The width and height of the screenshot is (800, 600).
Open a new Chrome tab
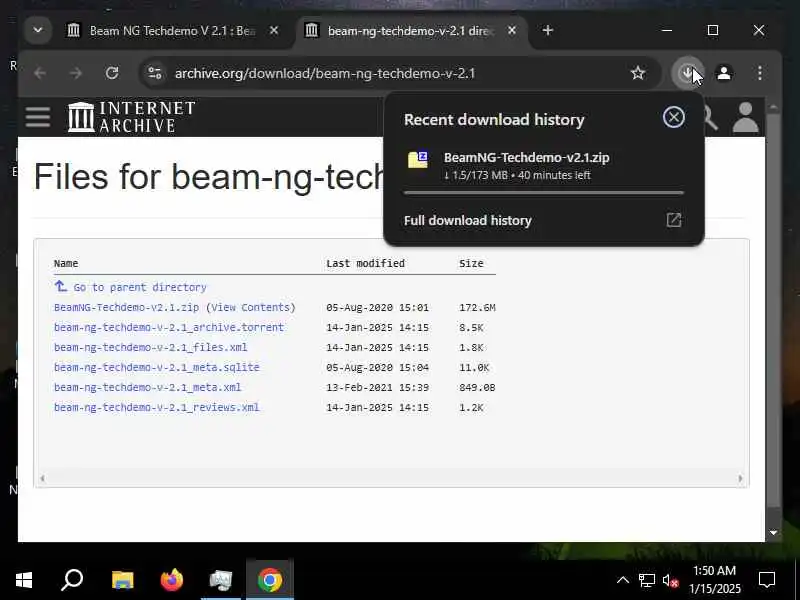coord(547,31)
